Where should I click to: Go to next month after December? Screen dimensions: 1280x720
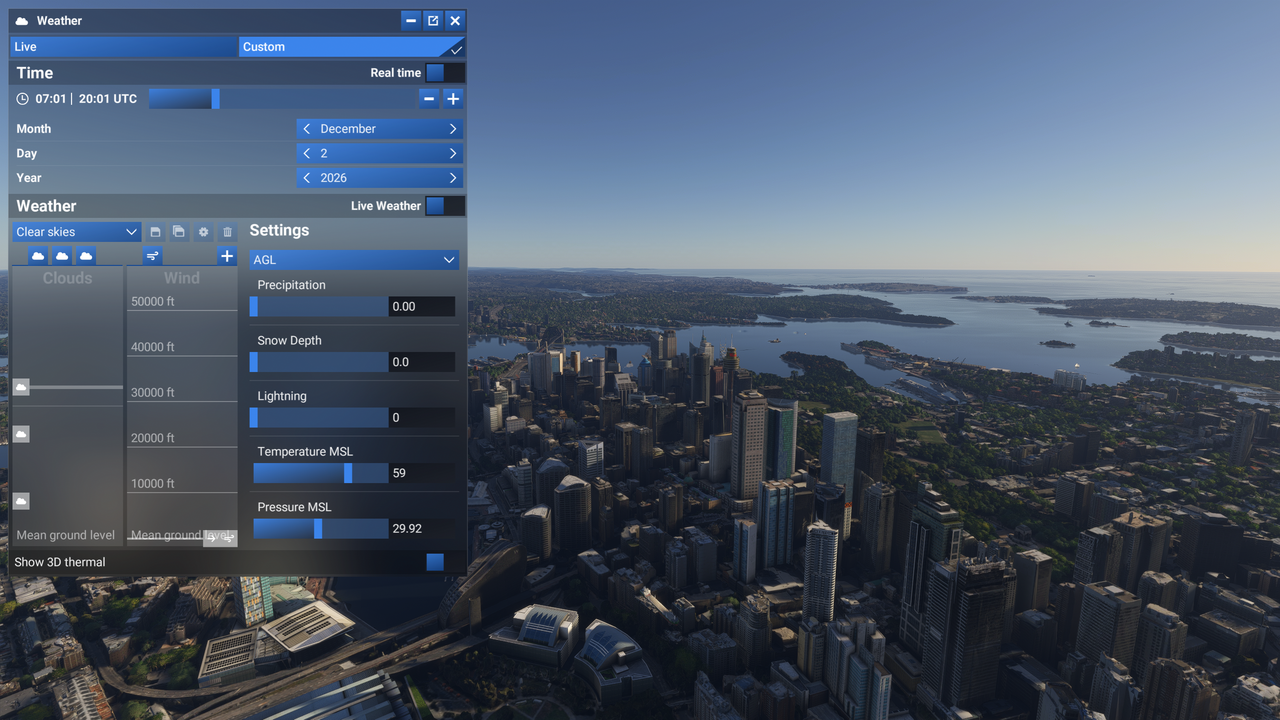pyautogui.click(x=453, y=129)
